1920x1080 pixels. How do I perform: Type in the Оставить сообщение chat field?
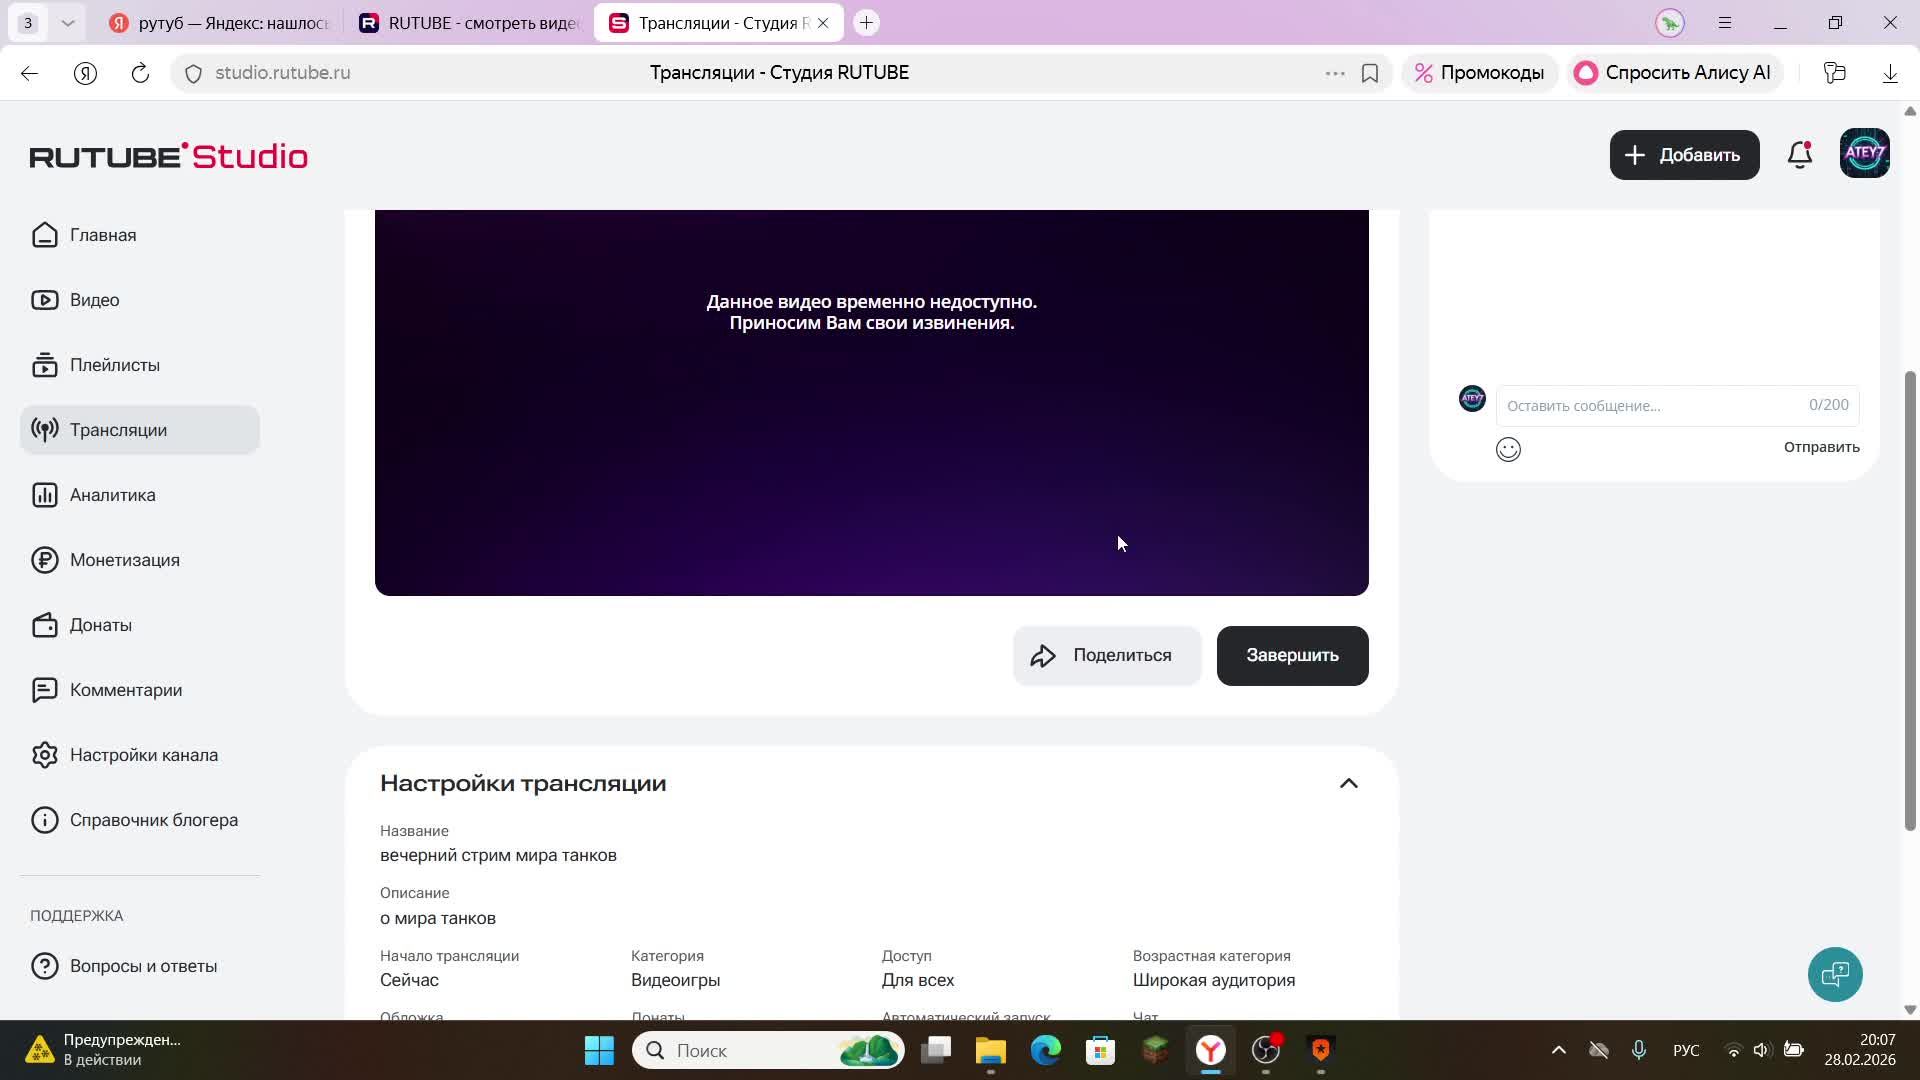(x=1650, y=405)
